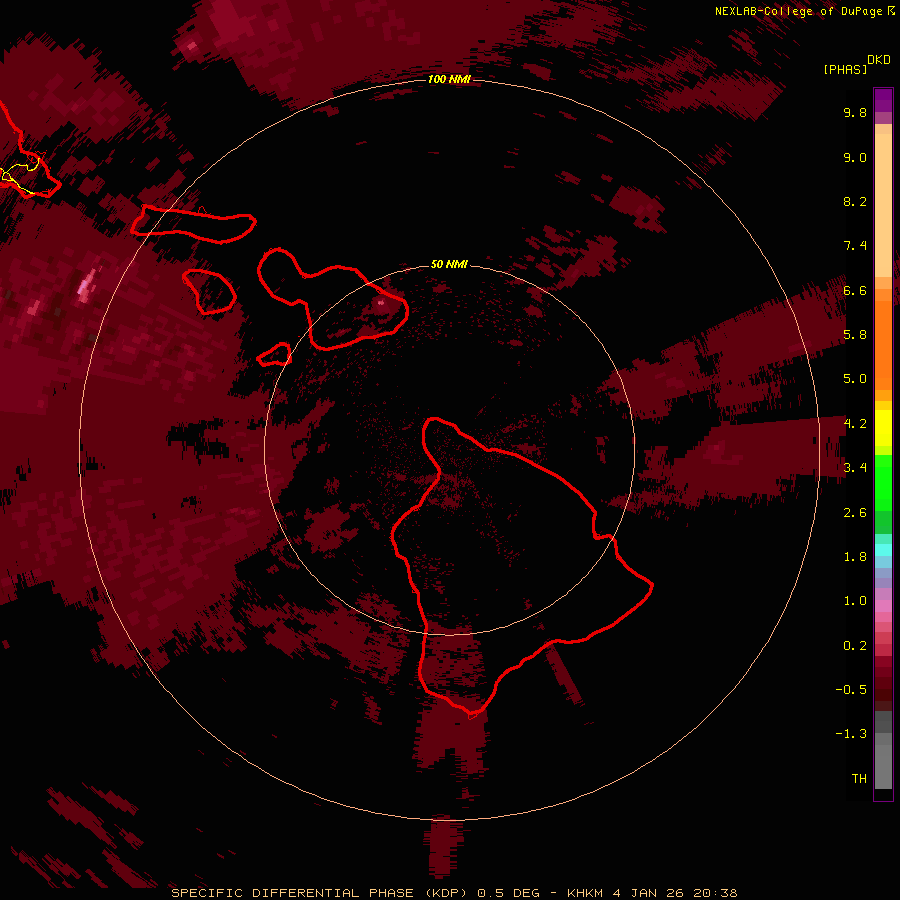Image resolution: width=900 pixels, height=900 pixels.
Task: Select the 0.2 legend value
Action: coord(855,646)
